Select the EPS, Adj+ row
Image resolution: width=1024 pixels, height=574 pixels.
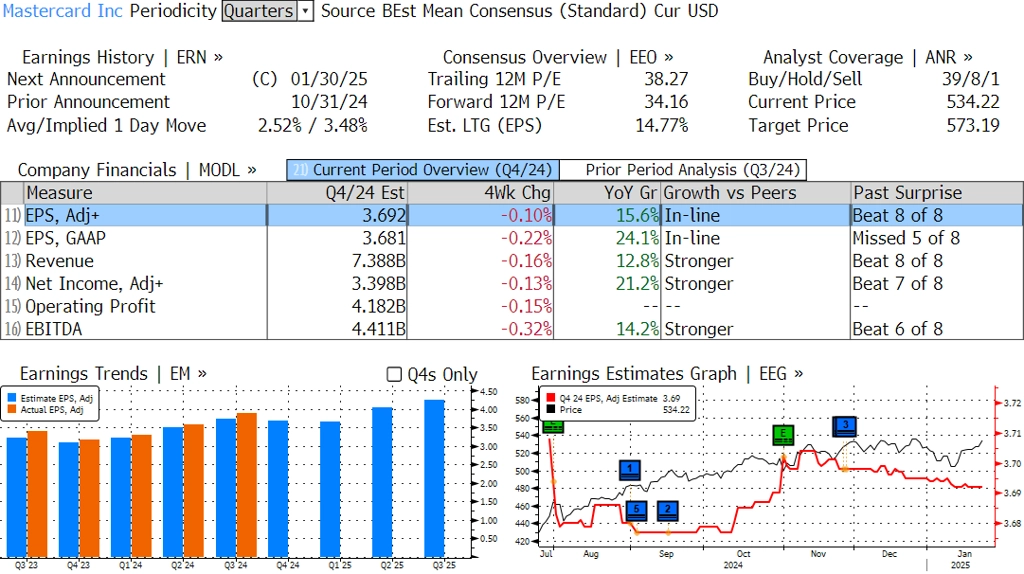point(512,215)
